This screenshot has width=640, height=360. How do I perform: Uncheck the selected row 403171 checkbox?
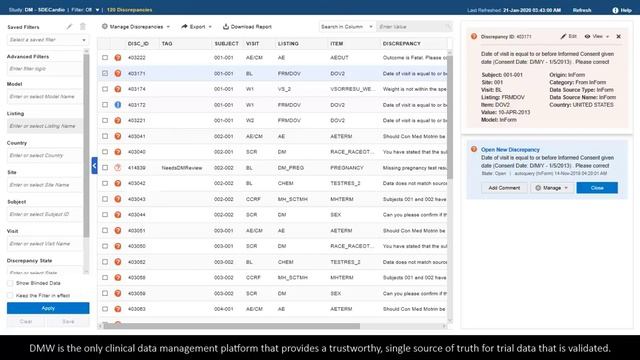pyautogui.click(x=105, y=73)
